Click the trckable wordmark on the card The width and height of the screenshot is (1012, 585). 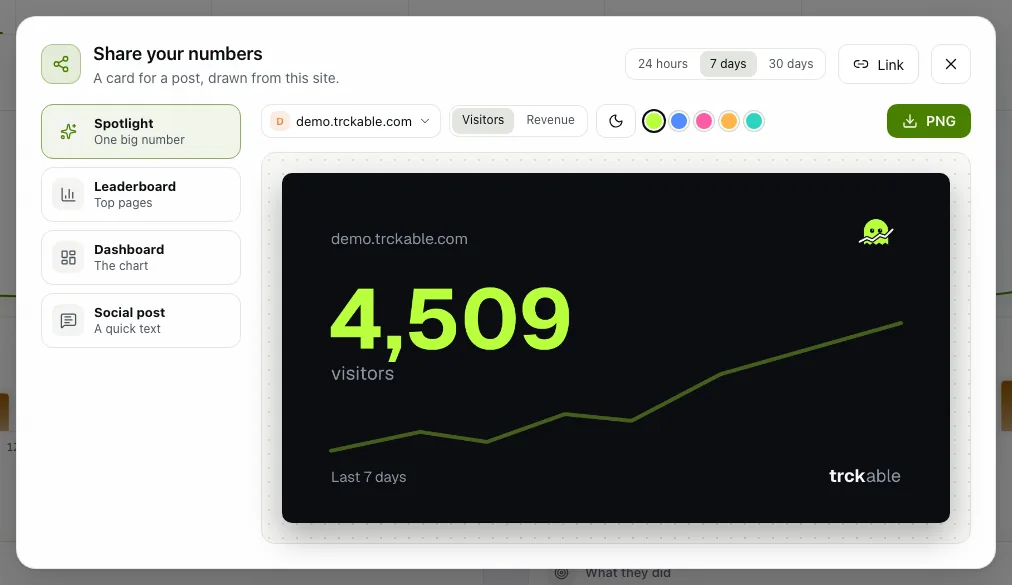pos(865,476)
